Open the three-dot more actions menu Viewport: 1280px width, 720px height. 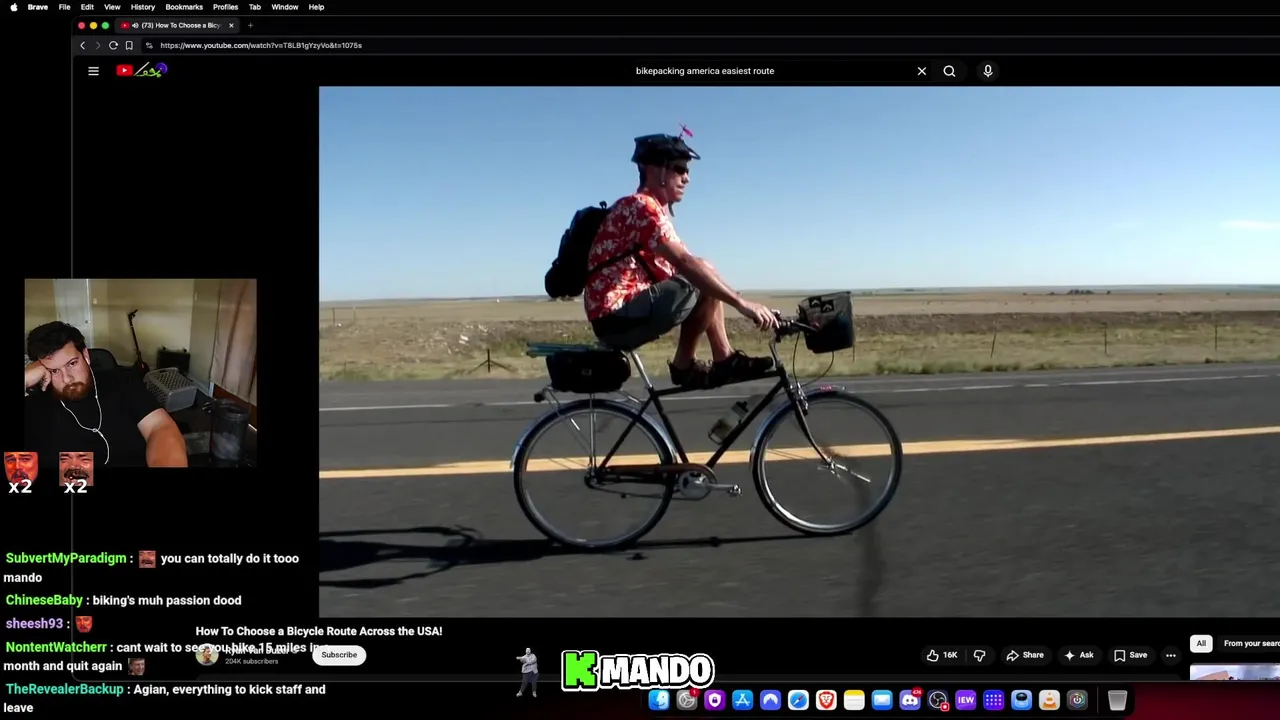click(x=1171, y=655)
